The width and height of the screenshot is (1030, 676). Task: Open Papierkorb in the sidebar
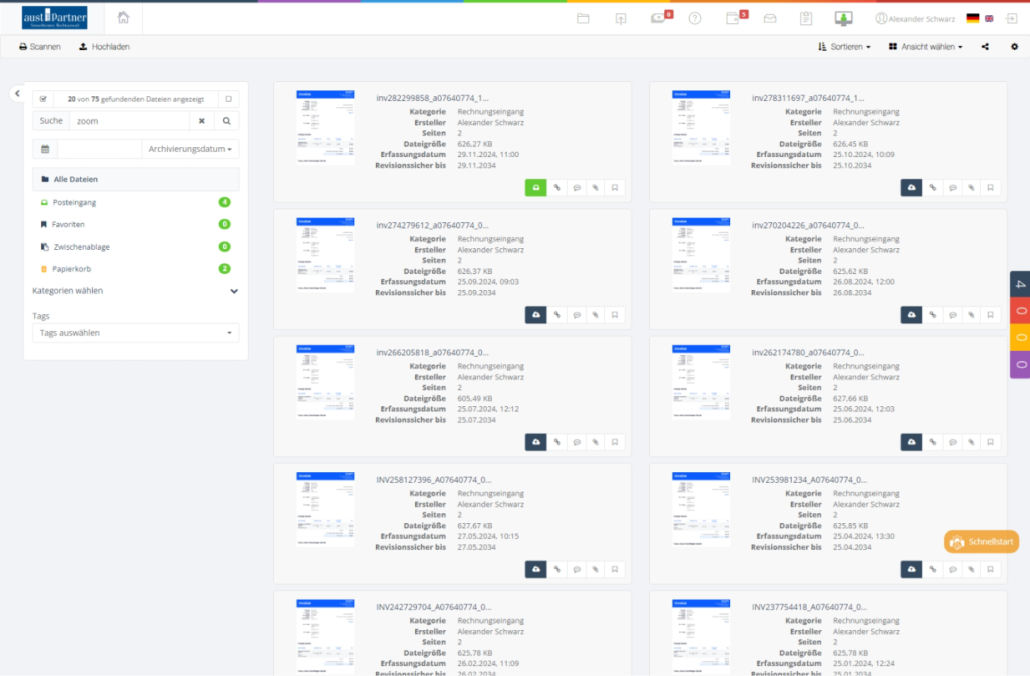71,268
